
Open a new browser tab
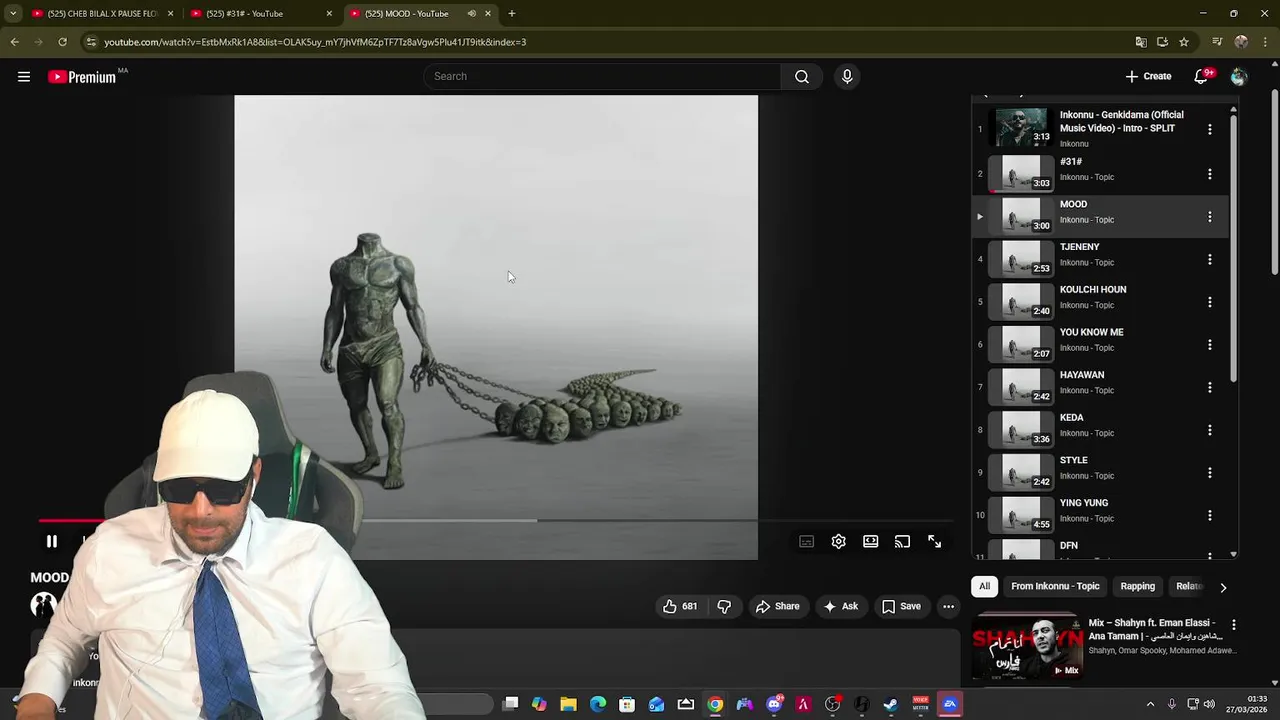512,14
